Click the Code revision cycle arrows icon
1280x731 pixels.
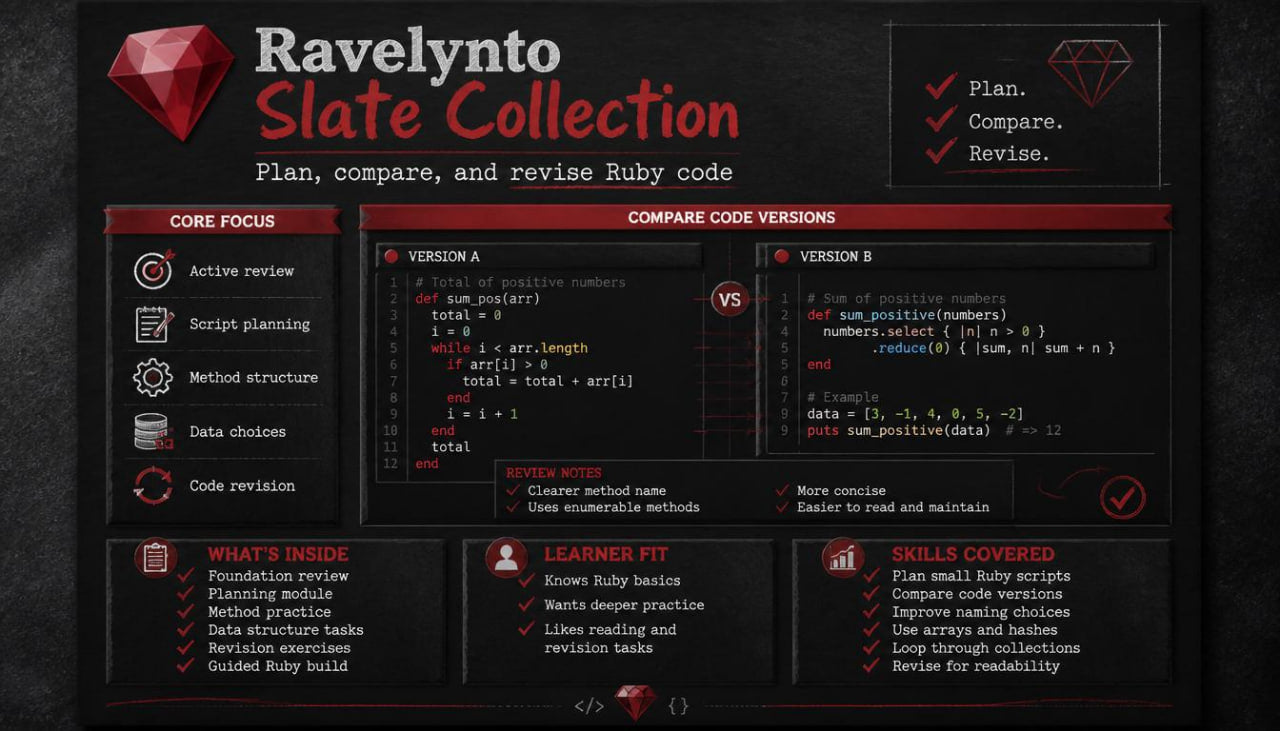(153, 486)
